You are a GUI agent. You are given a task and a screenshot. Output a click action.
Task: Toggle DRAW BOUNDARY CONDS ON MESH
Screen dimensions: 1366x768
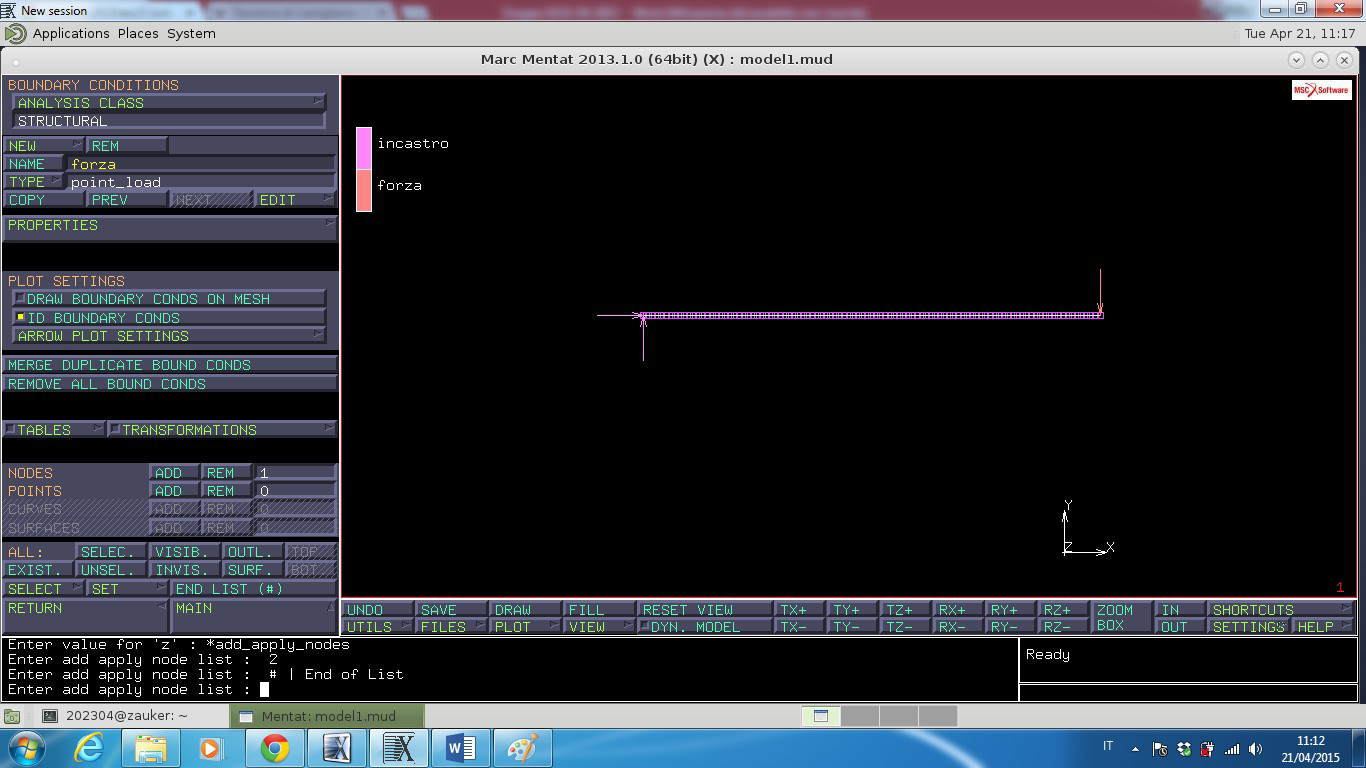coord(168,299)
